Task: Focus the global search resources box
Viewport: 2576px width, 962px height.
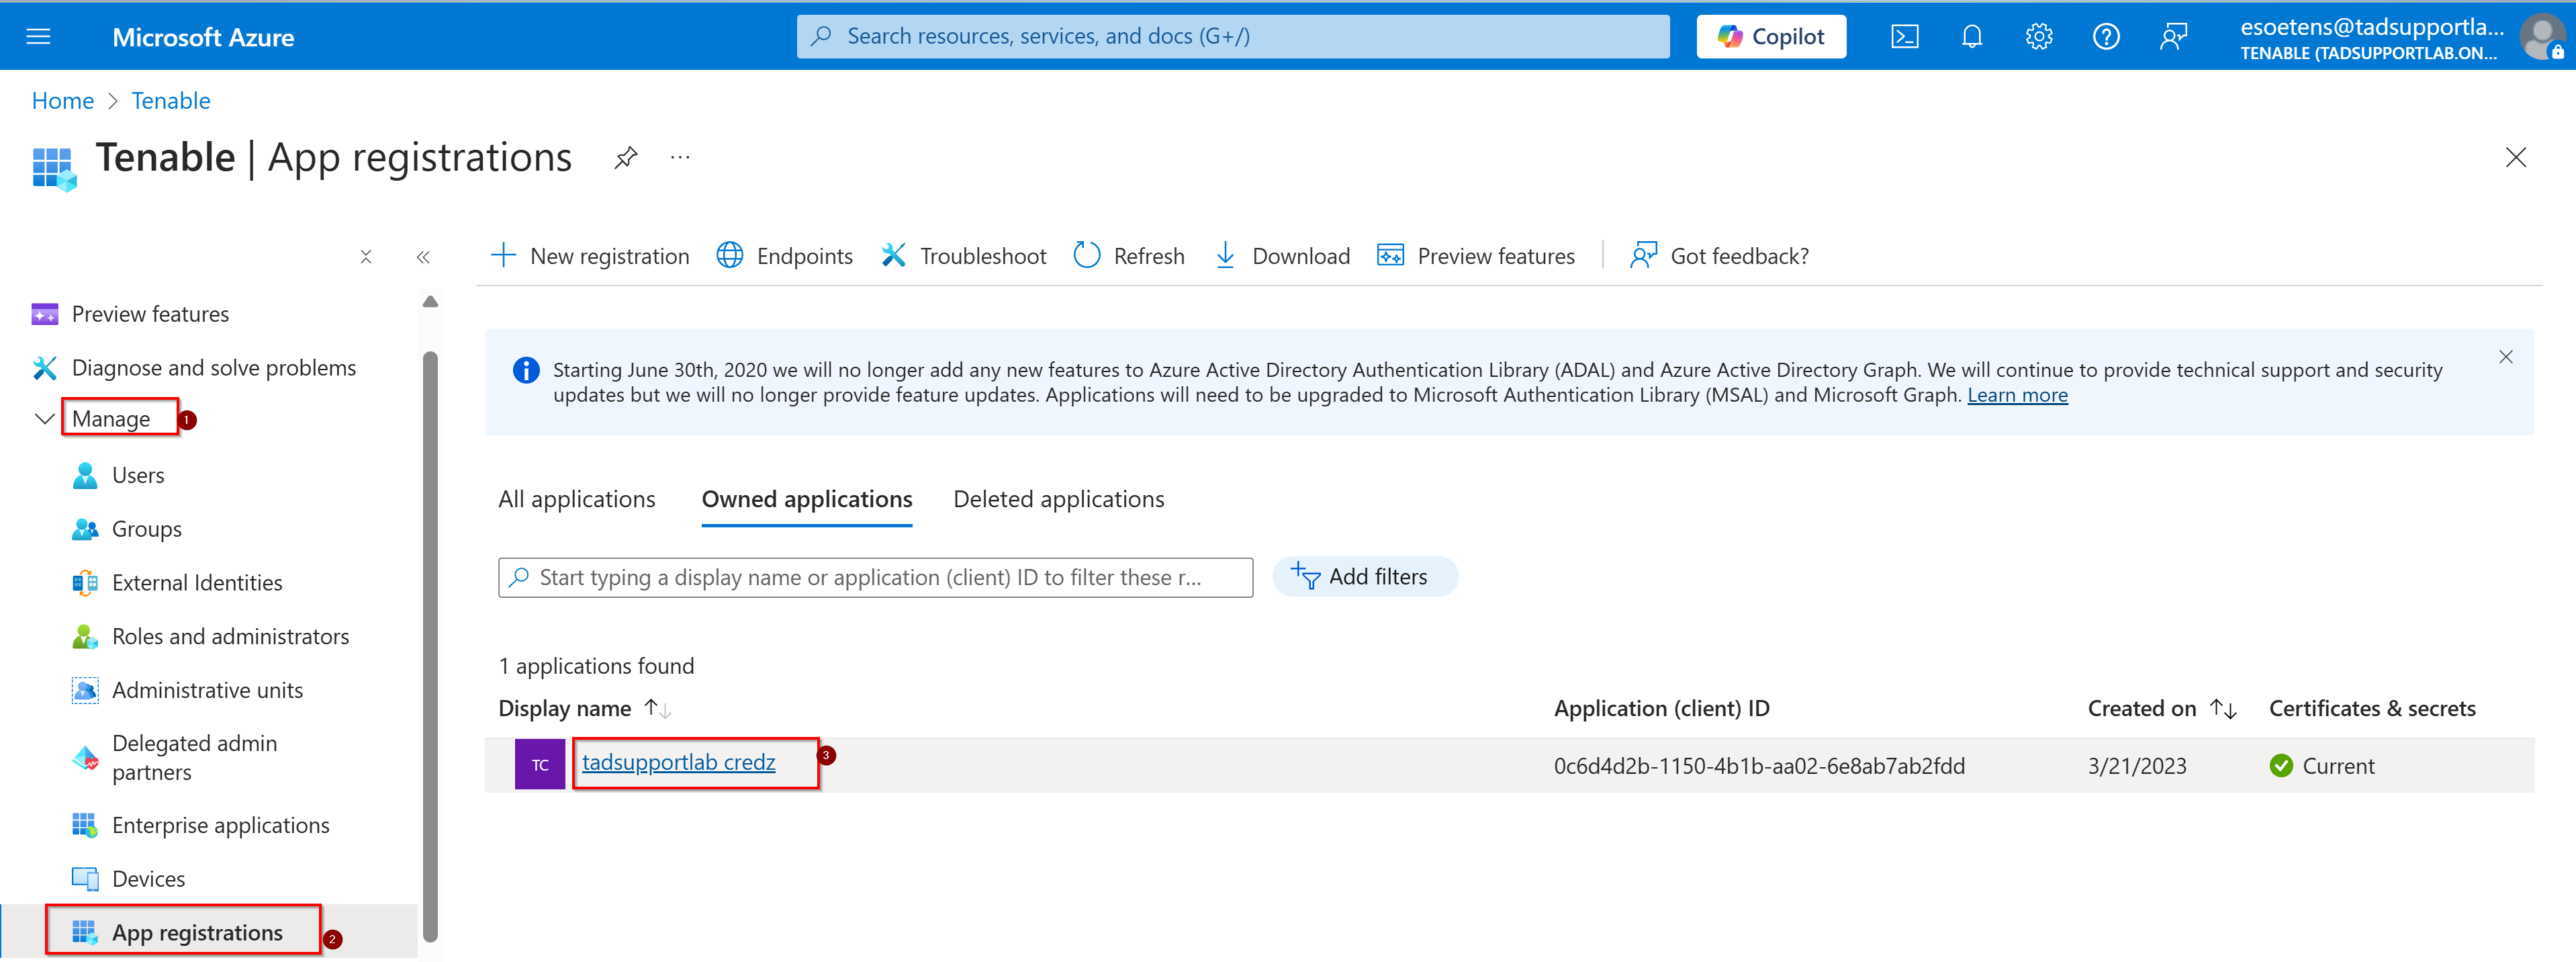Action: pos(1233,37)
